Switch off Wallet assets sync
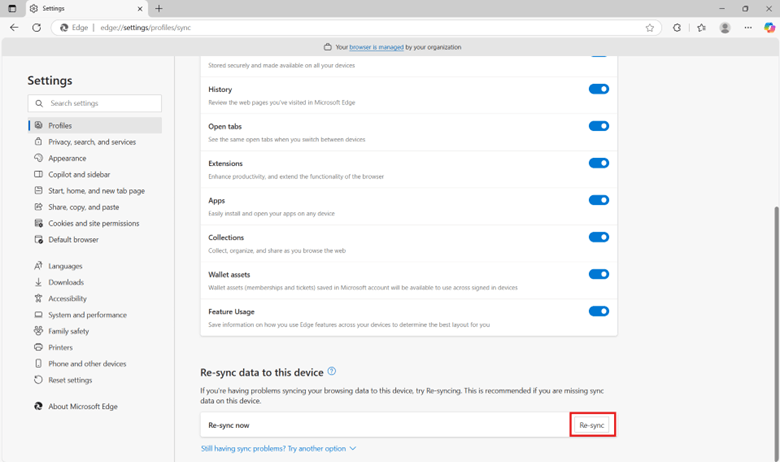Viewport: 780px width, 462px height. (x=599, y=274)
